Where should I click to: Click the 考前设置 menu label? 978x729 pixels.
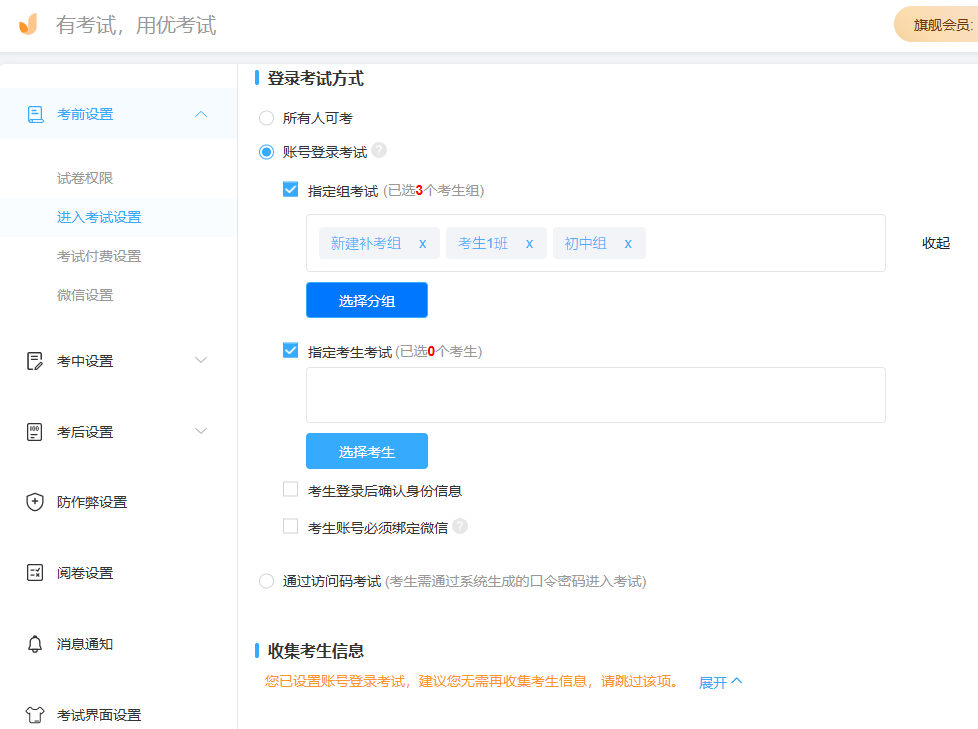coord(85,115)
